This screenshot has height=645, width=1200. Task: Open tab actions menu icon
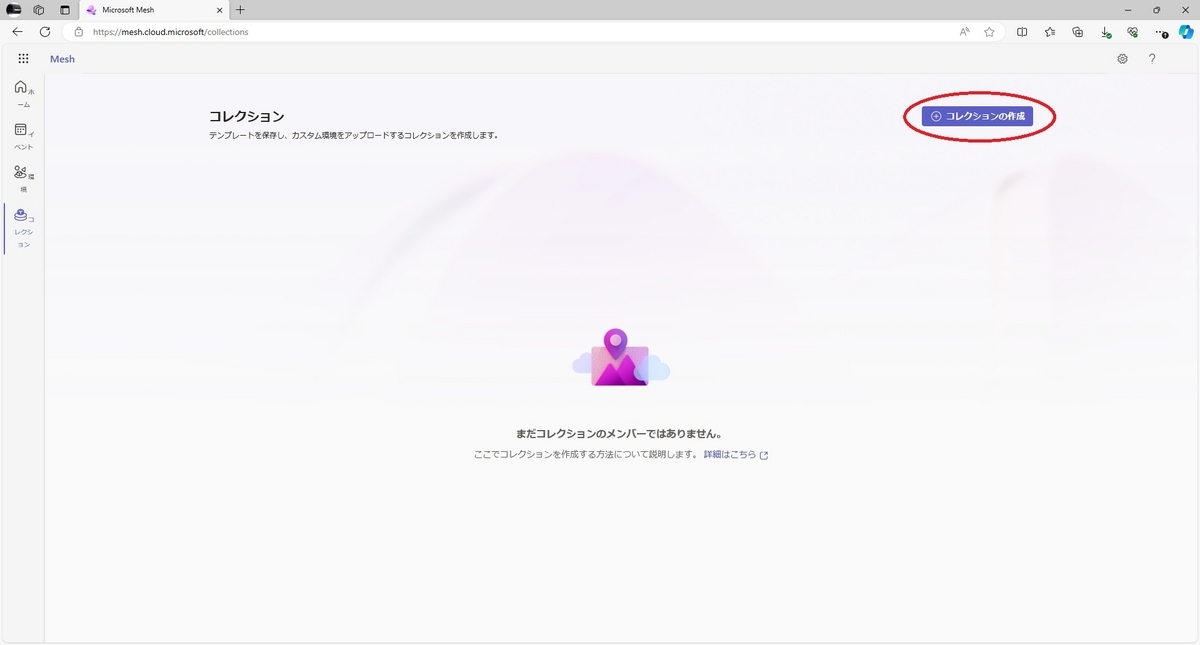pos(65,10)
